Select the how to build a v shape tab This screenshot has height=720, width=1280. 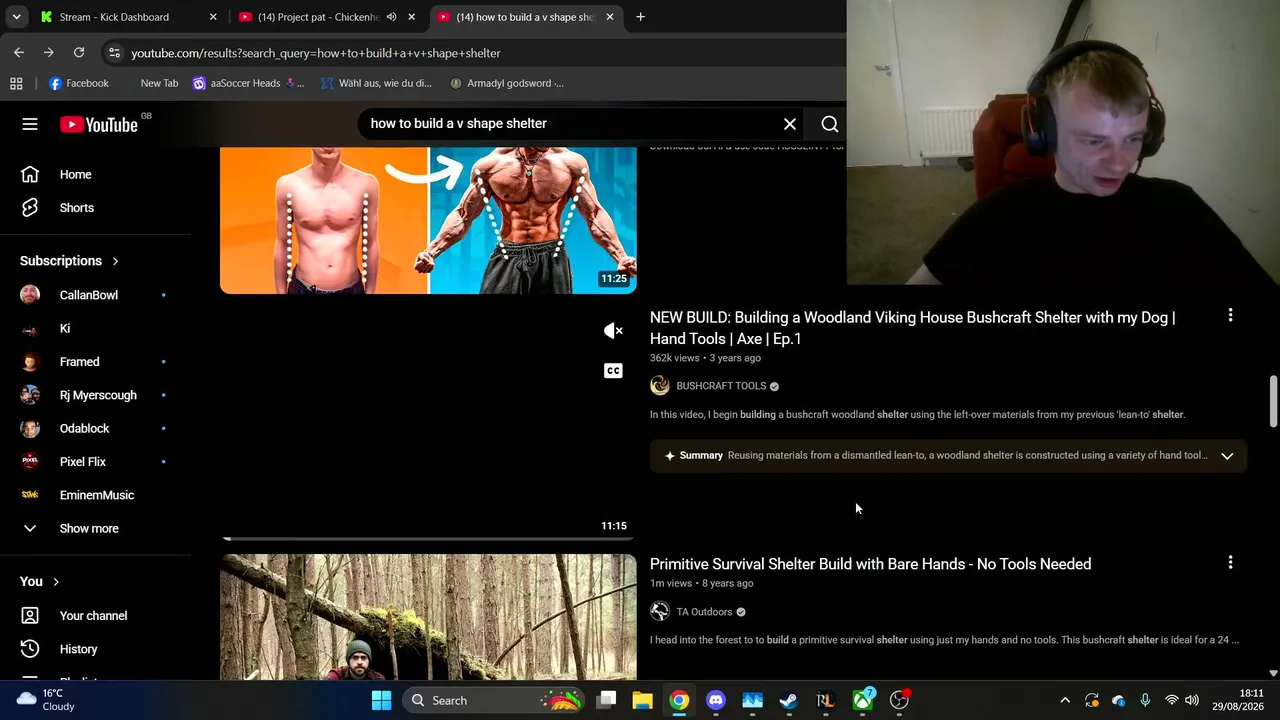coord(527,17)
